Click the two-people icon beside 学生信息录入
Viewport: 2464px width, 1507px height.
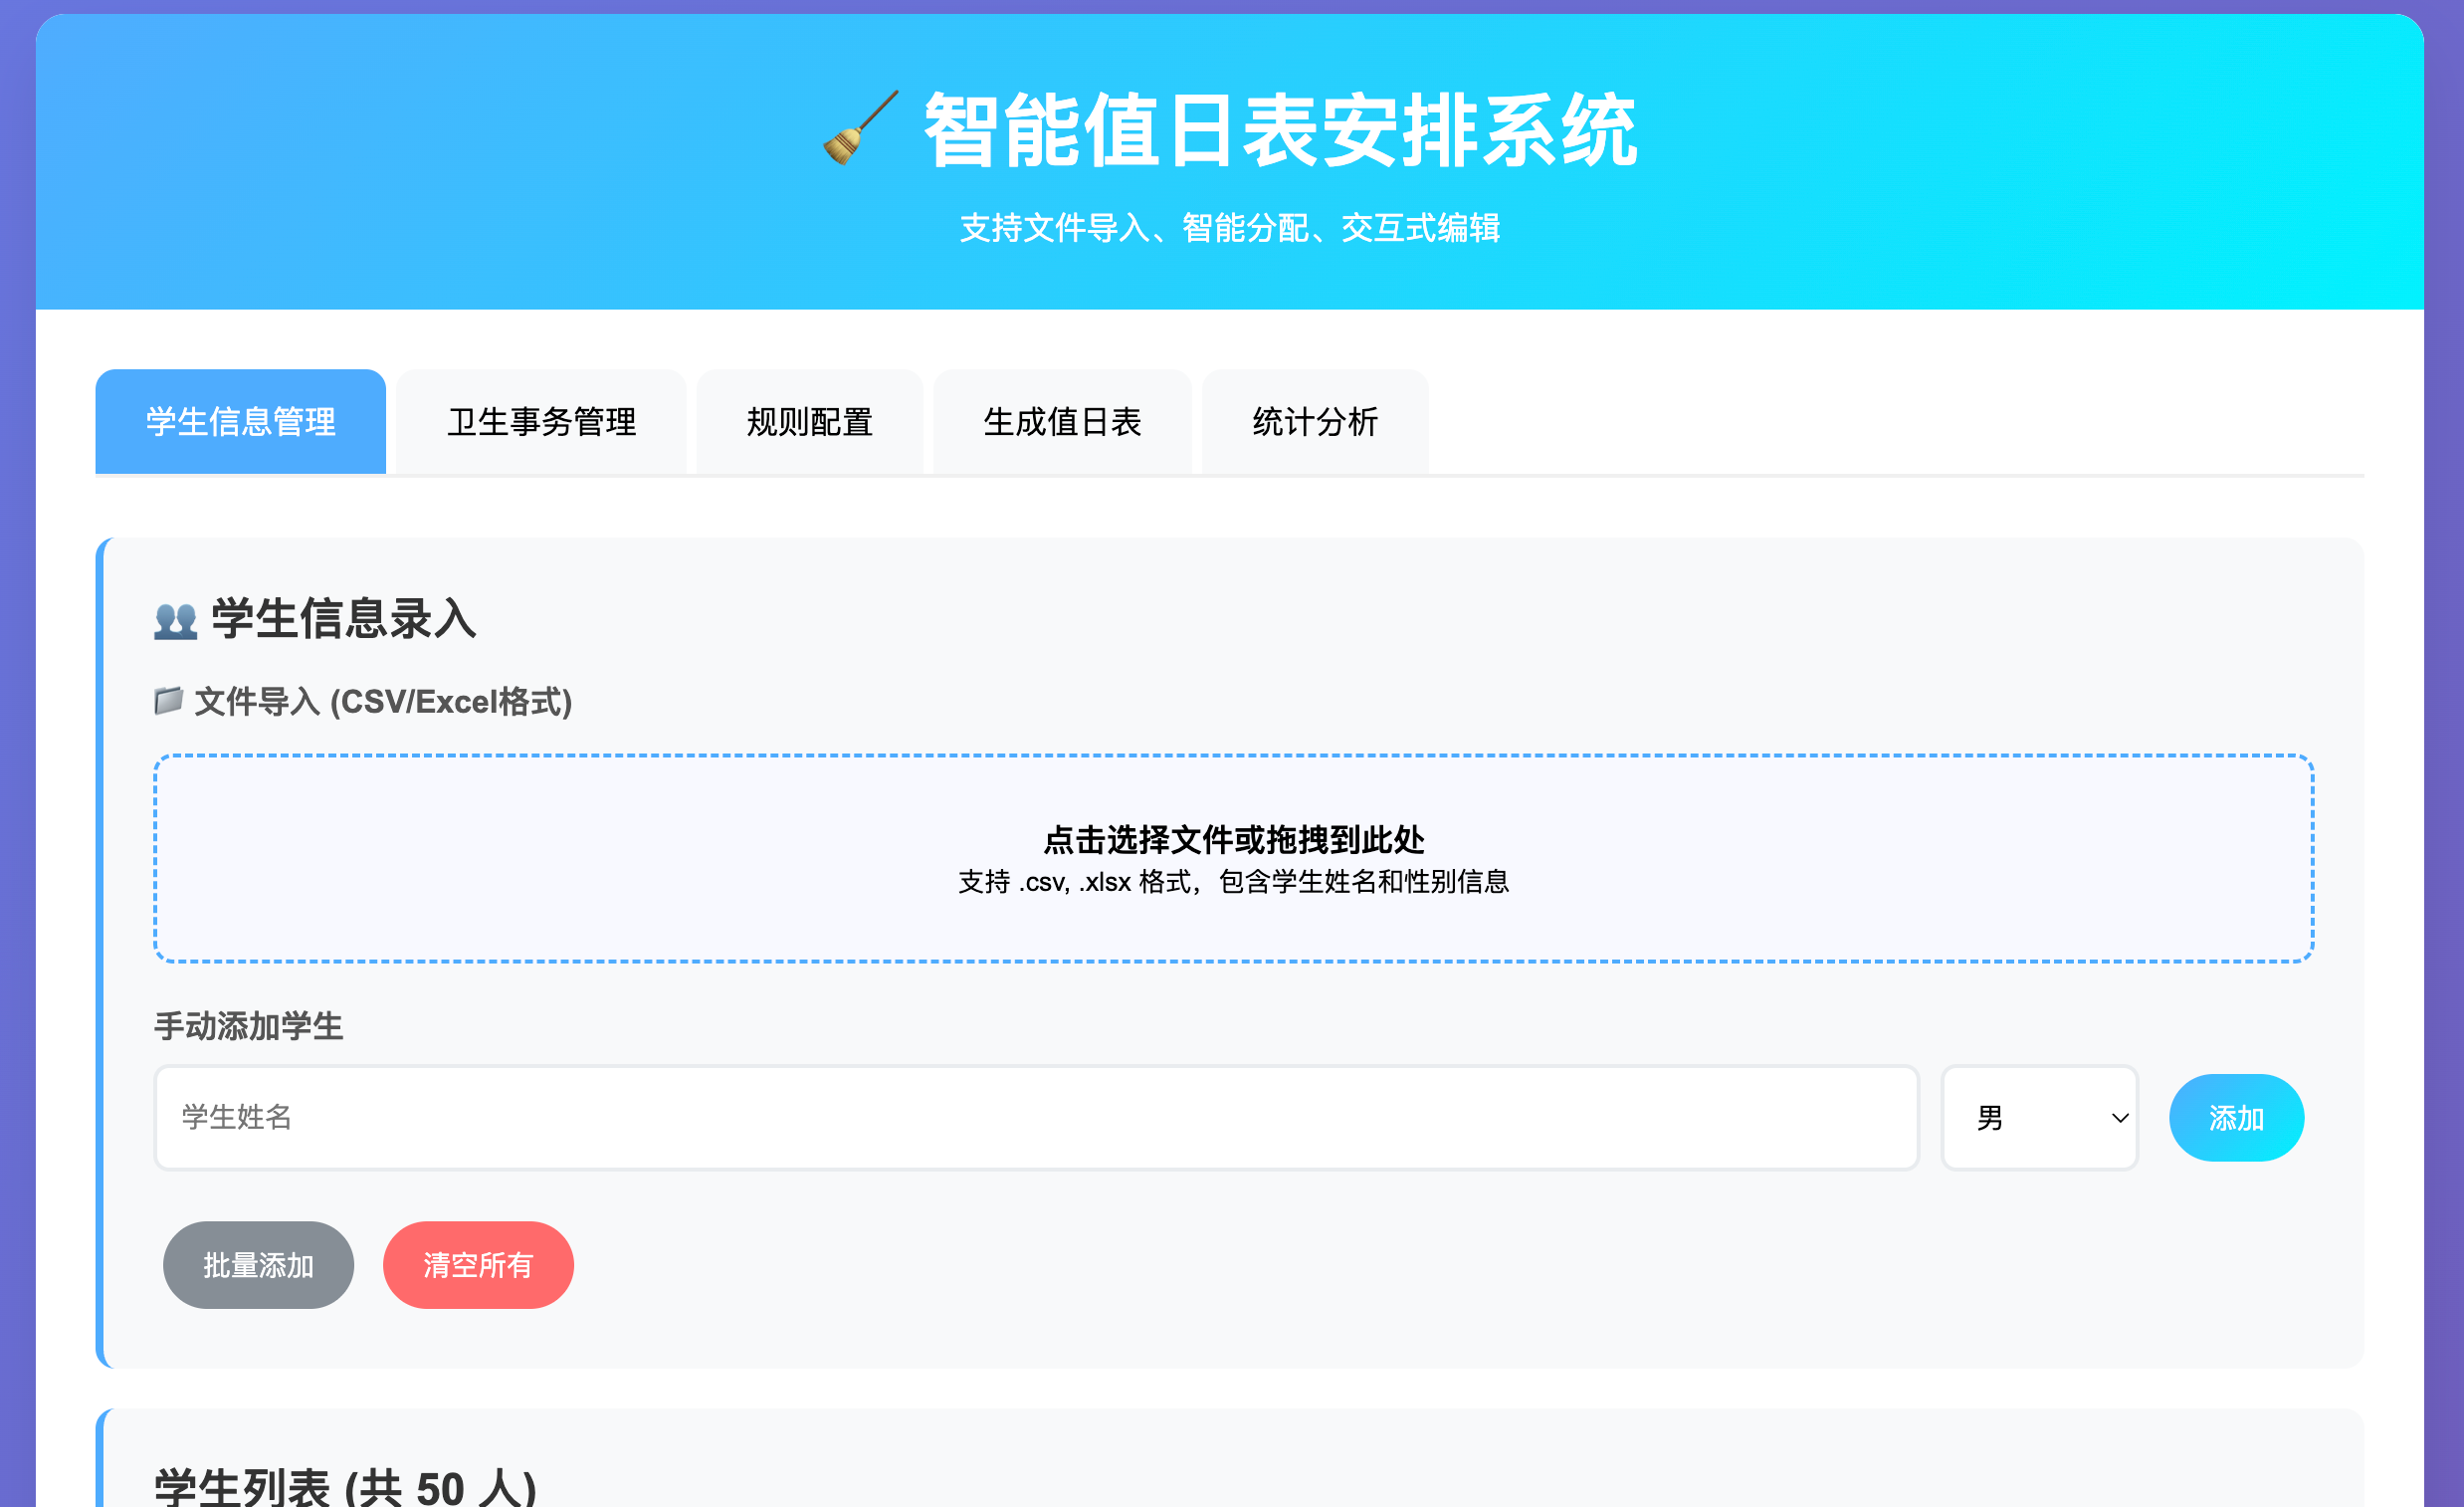(175, 620)
